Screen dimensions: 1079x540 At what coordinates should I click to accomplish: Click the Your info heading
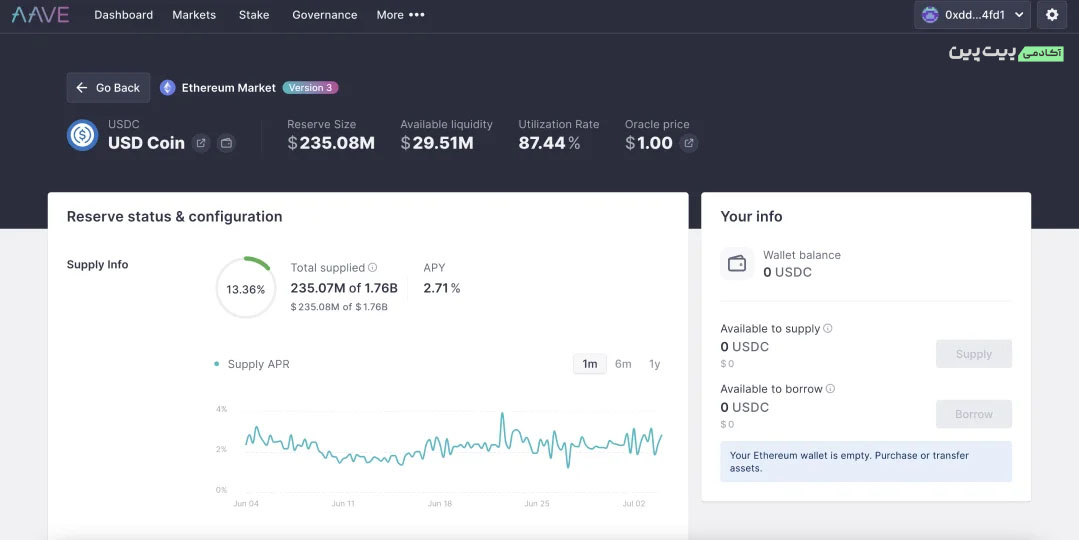(x=751, y=217)
